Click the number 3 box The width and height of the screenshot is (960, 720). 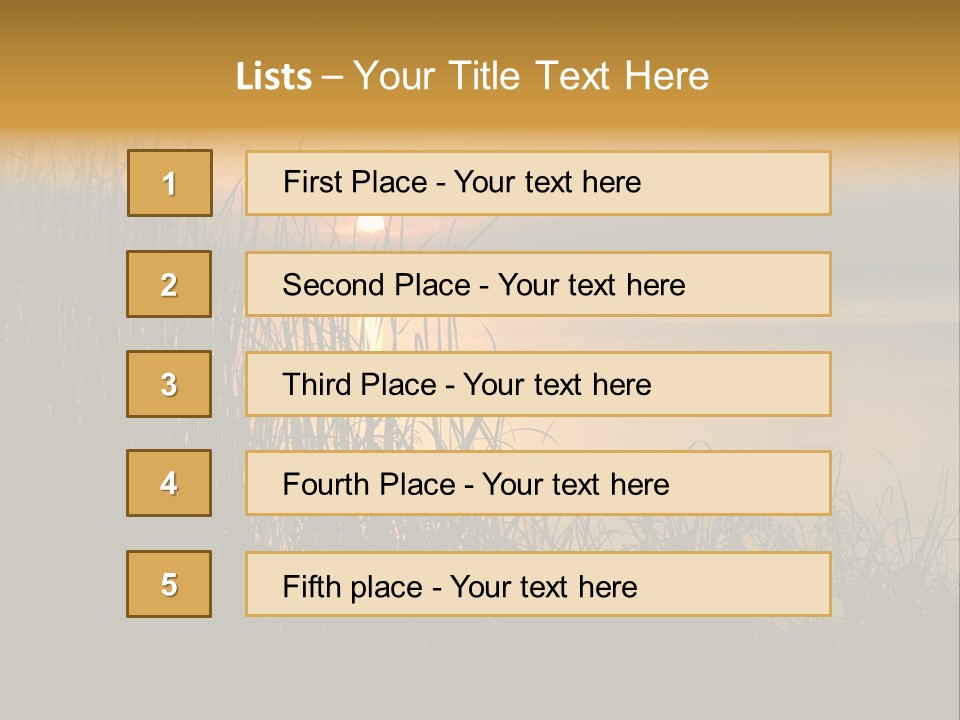tap(169, 384)
